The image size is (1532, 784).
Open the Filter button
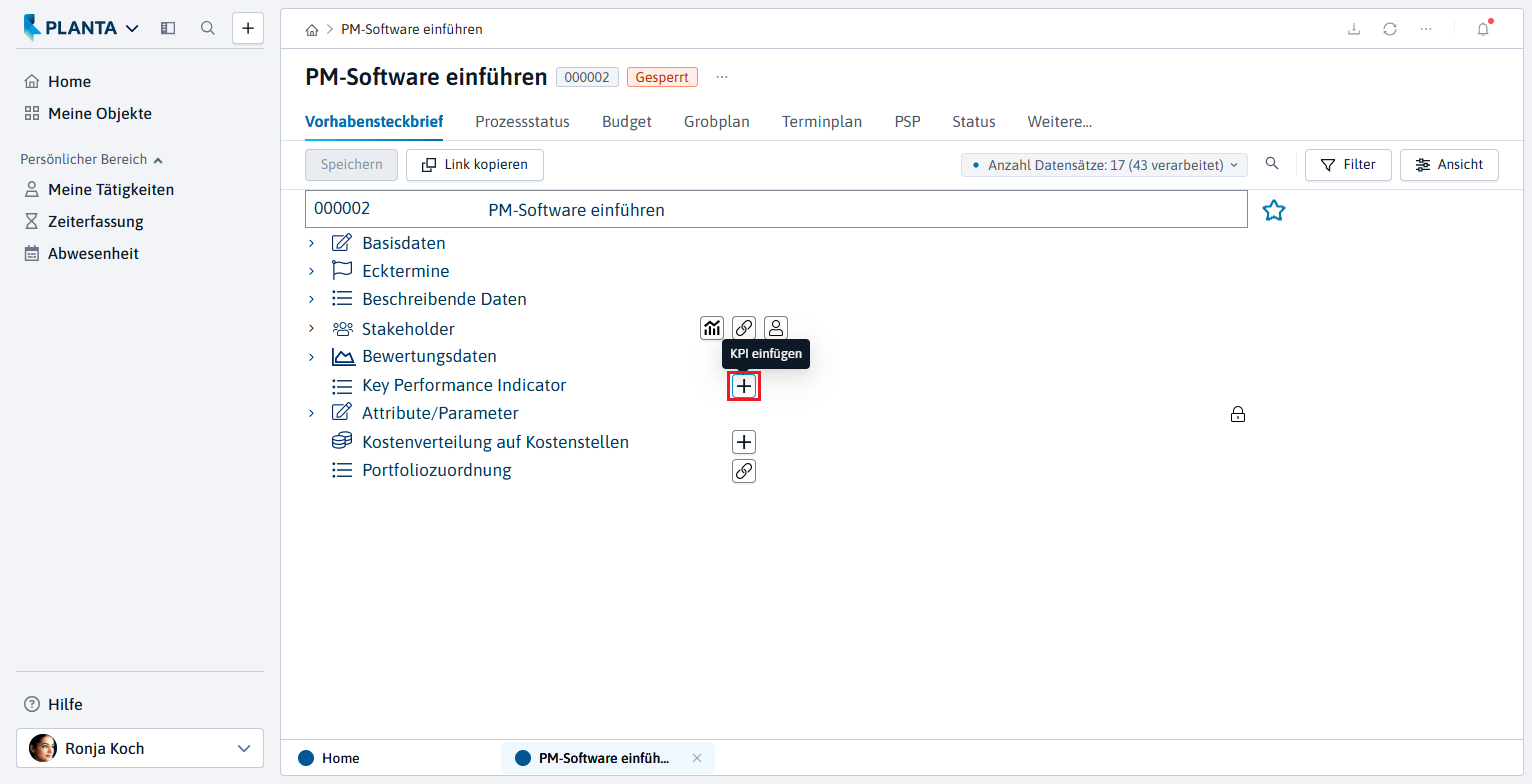[x=1349, y=165]
